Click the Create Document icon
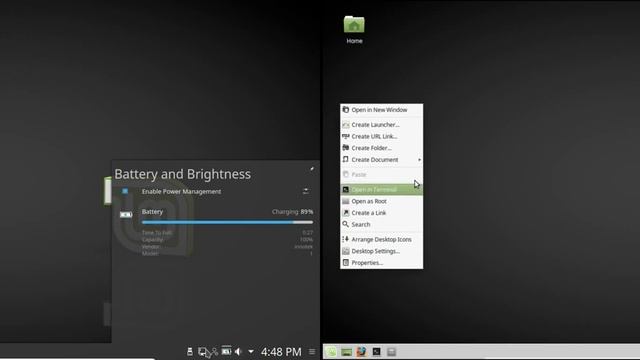The height and width of the screenshot is (360, 640). (x=346, y=160)
